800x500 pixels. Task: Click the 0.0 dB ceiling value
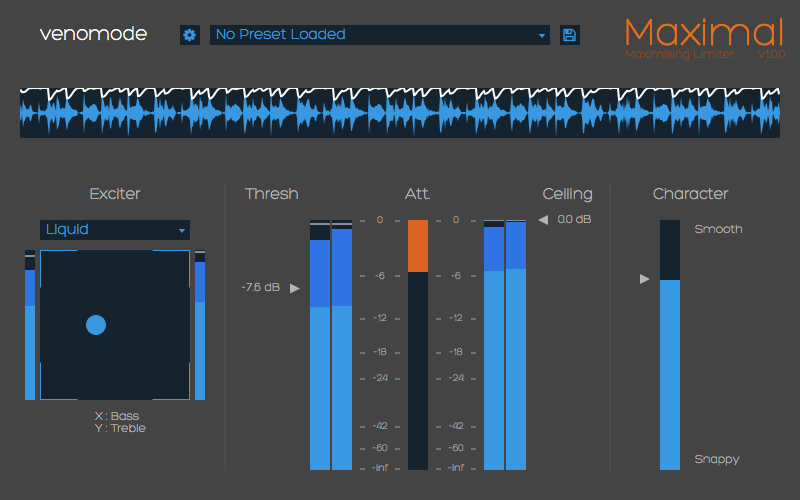tap(574, 219)
